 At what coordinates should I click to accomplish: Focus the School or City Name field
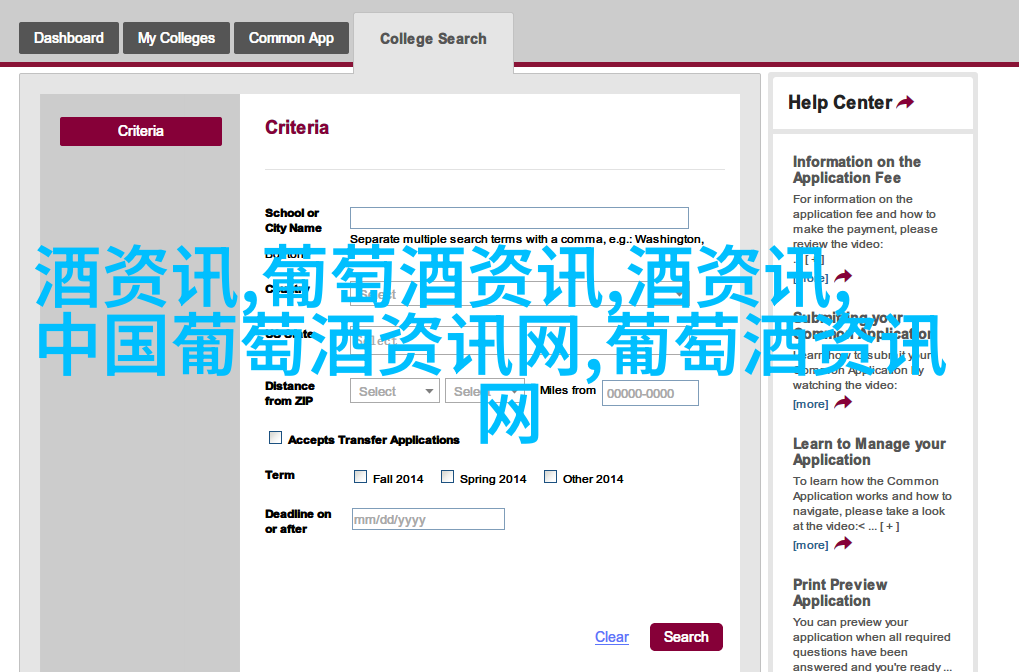(519, 218)
